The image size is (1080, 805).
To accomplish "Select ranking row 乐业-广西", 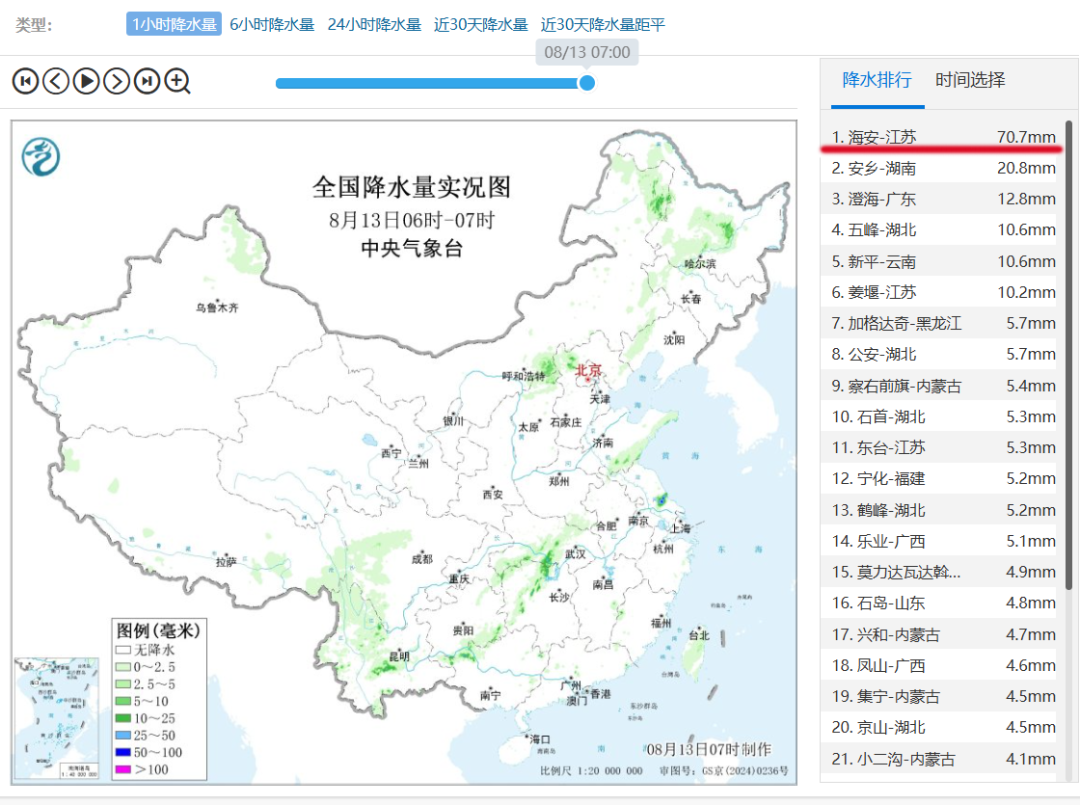I will [x=939, y=541].
